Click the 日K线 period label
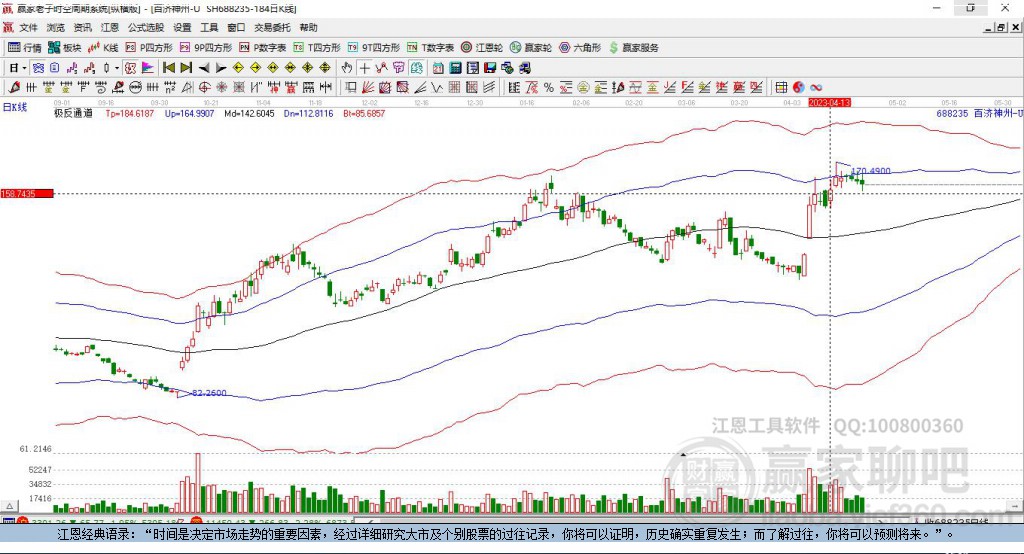Screen dimensions: 1024x554 point(15,107)
